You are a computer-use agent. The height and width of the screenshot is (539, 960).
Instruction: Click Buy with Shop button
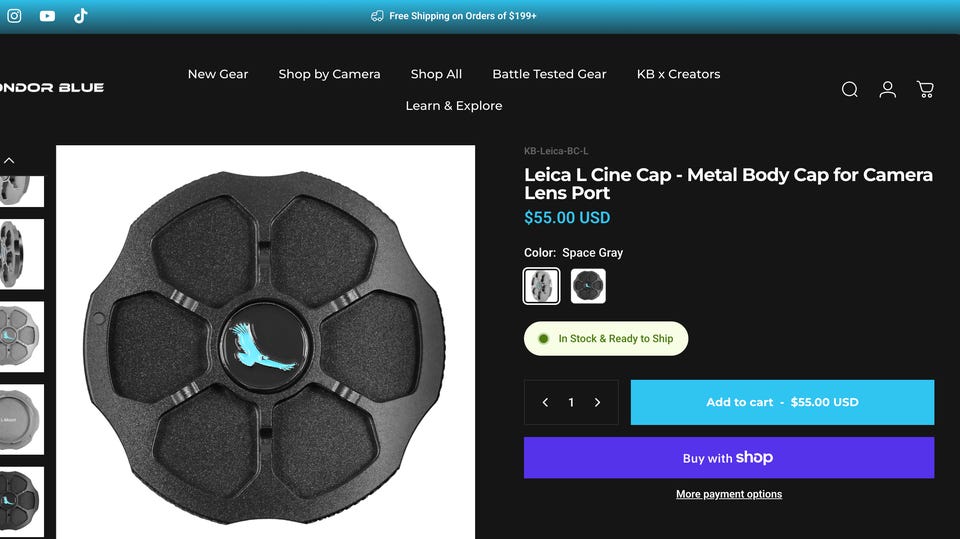729,458
